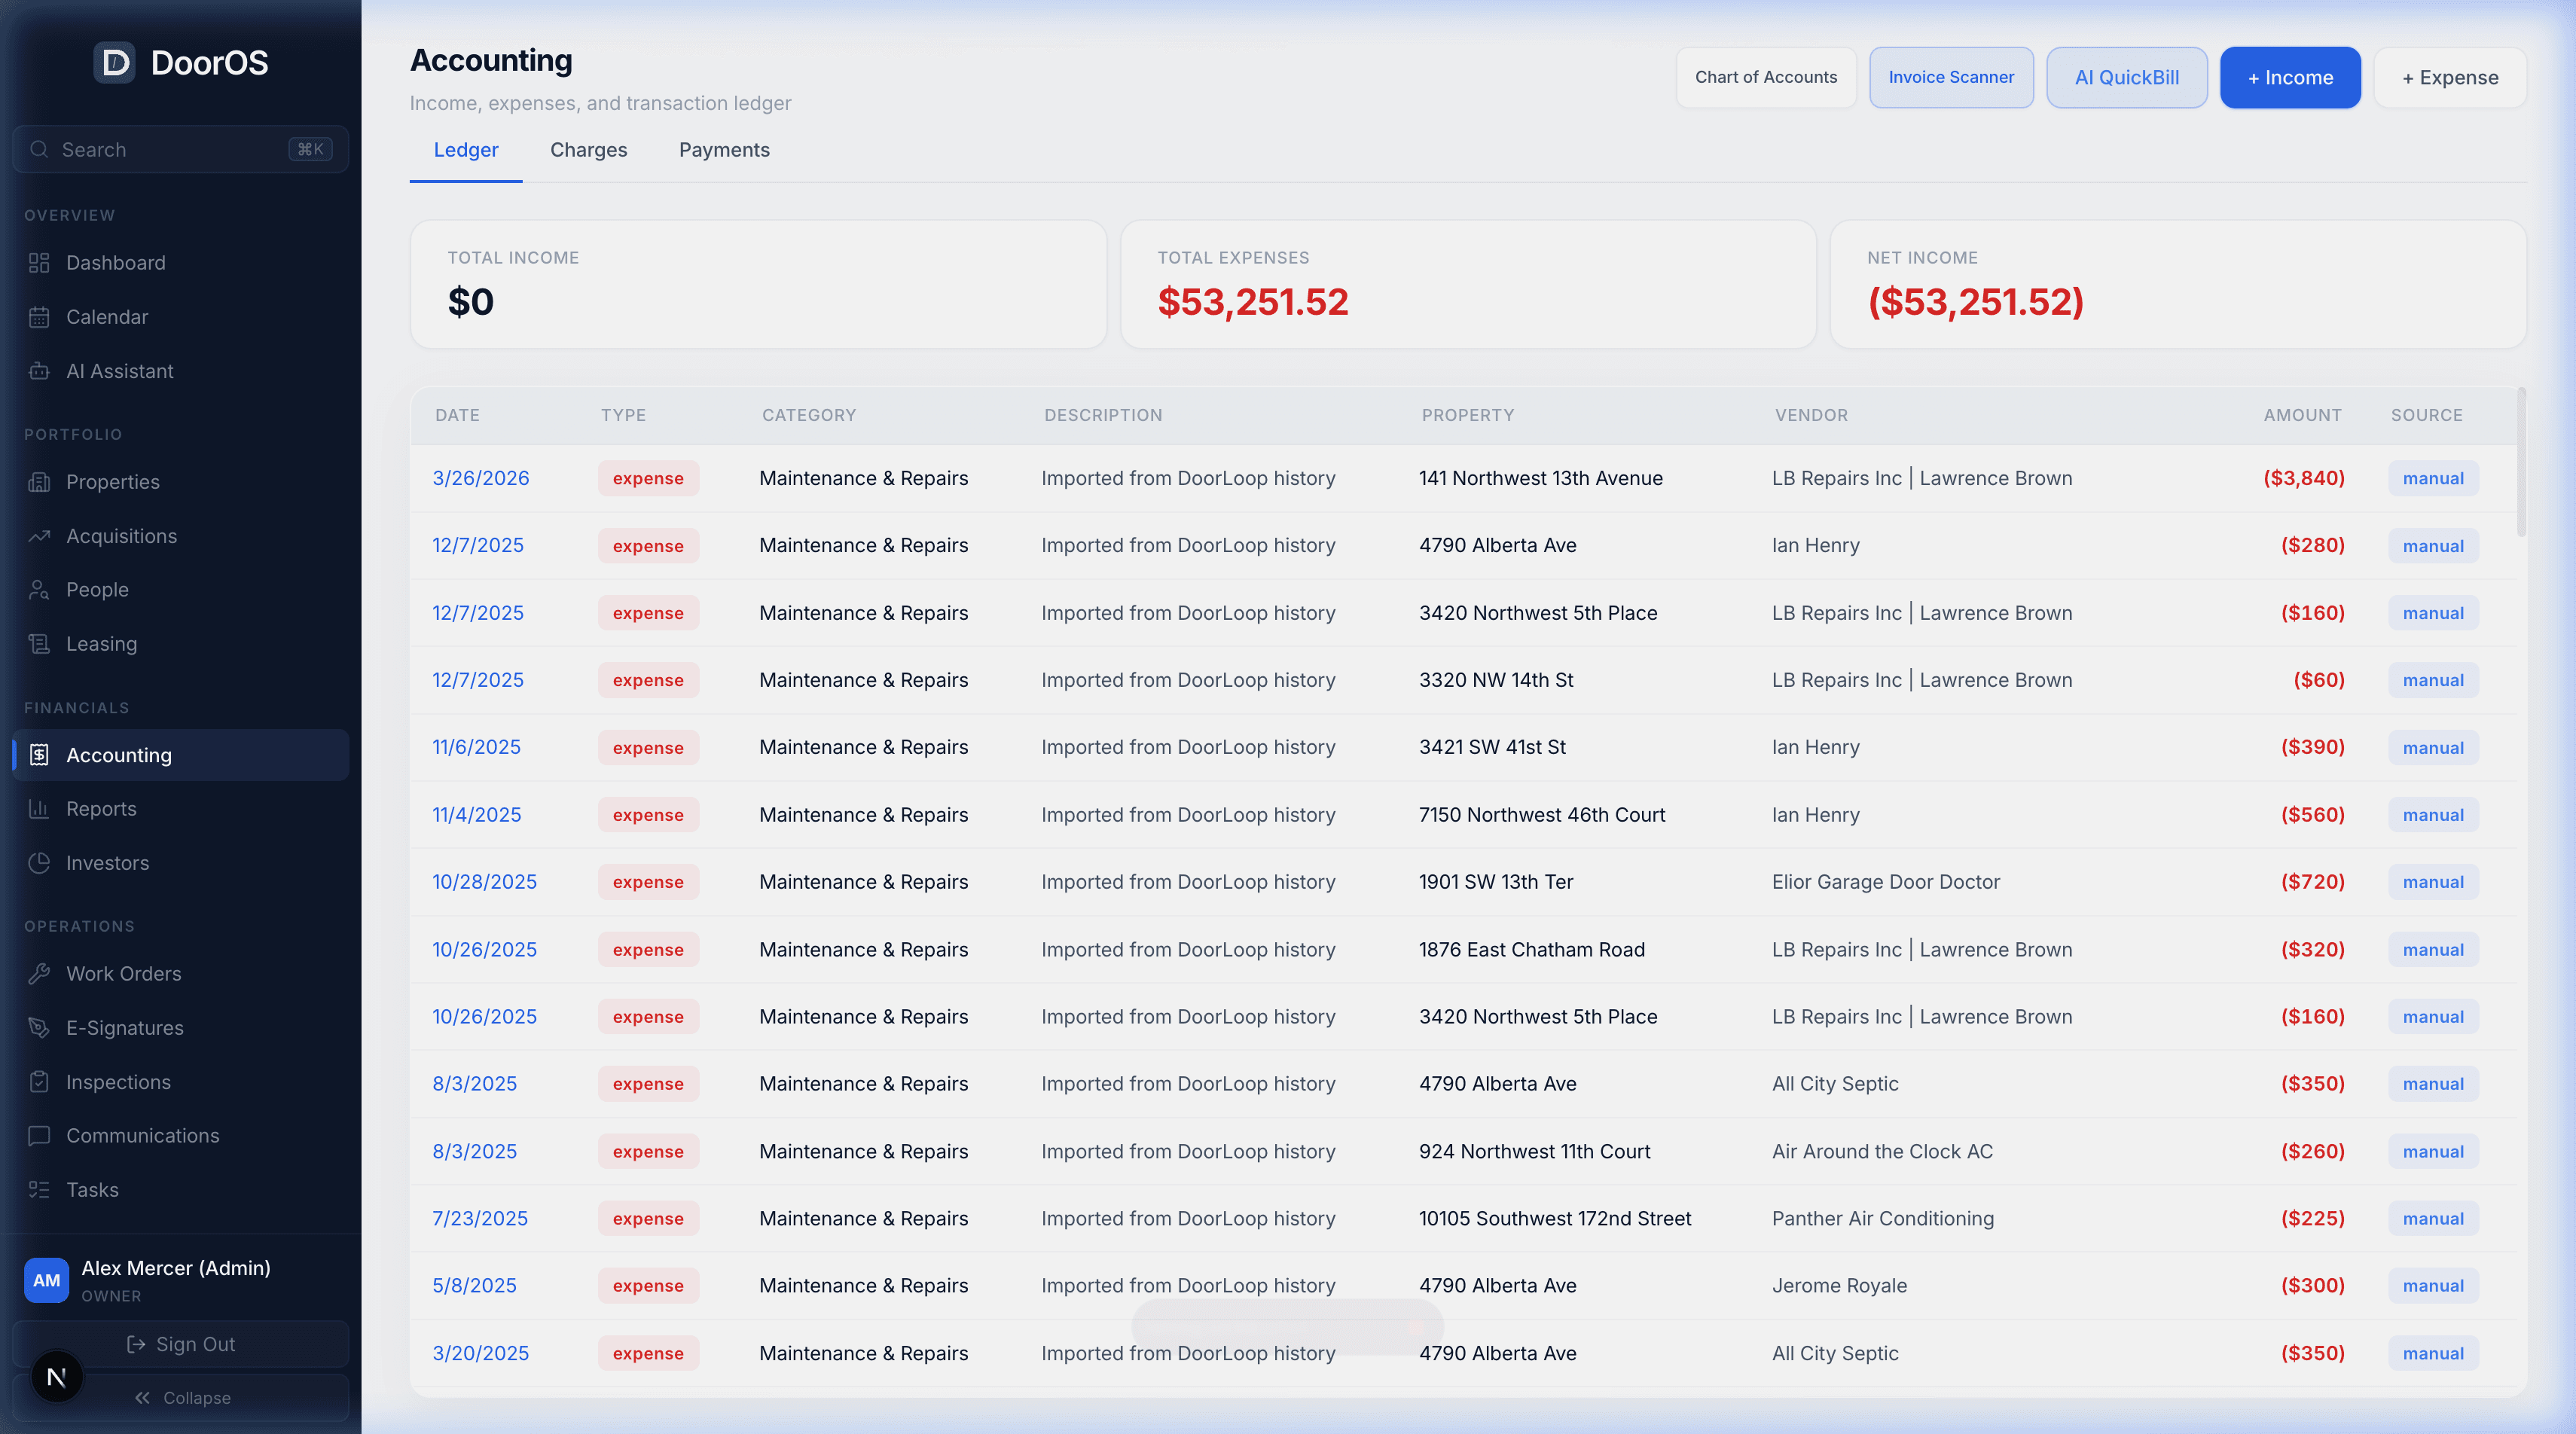The image size is (2576, 1434).
Task: Click the Collapse double-chevron icon
Action: pos(143,1398)
